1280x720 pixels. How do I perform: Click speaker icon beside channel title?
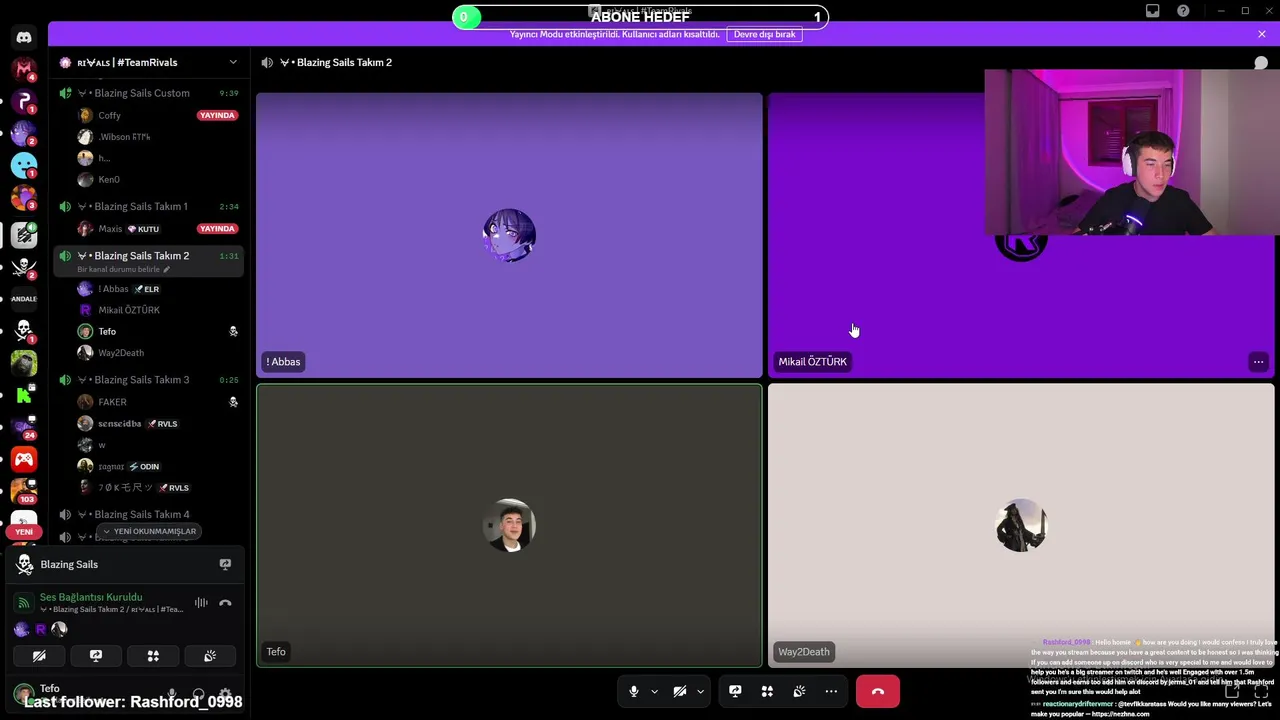click(267, 62)
